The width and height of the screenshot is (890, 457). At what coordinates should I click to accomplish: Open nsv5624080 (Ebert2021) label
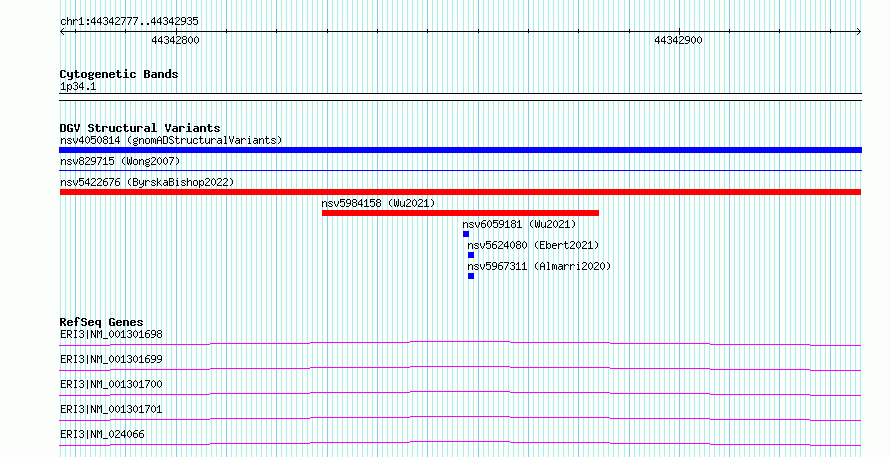click(x=533, y=245)
